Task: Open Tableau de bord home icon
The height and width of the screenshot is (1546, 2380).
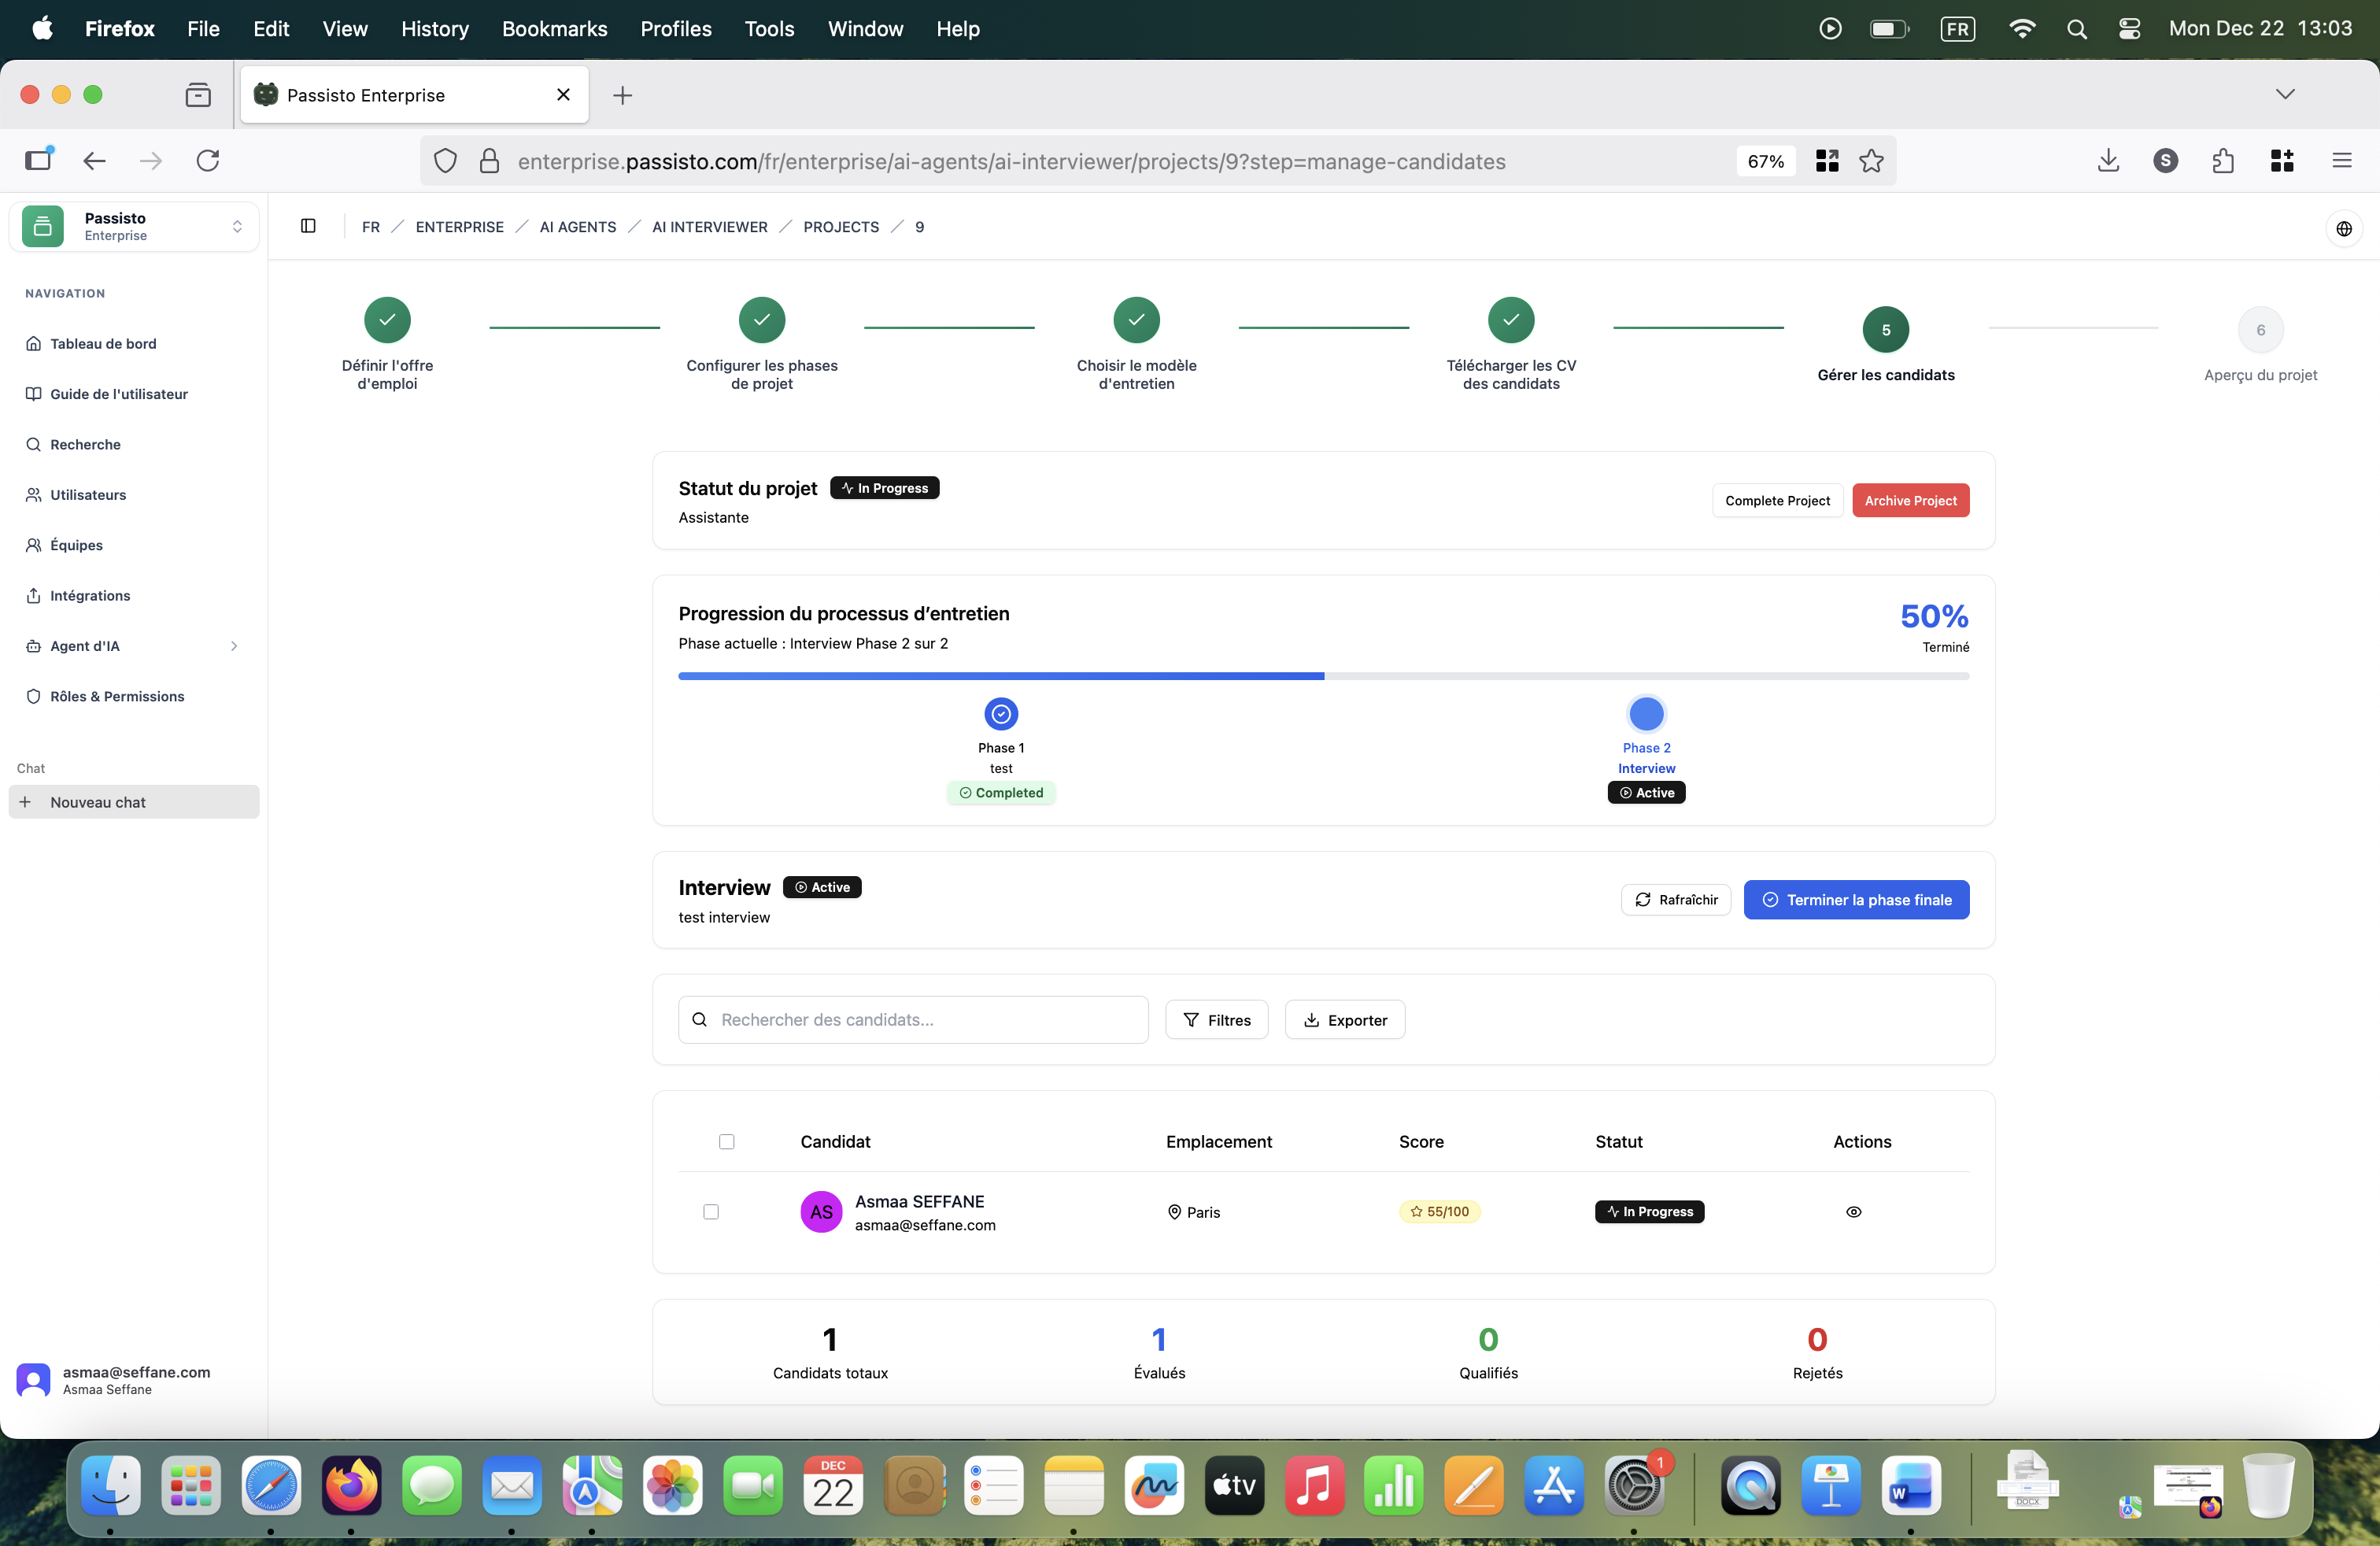Action: (x=34, y=343)
